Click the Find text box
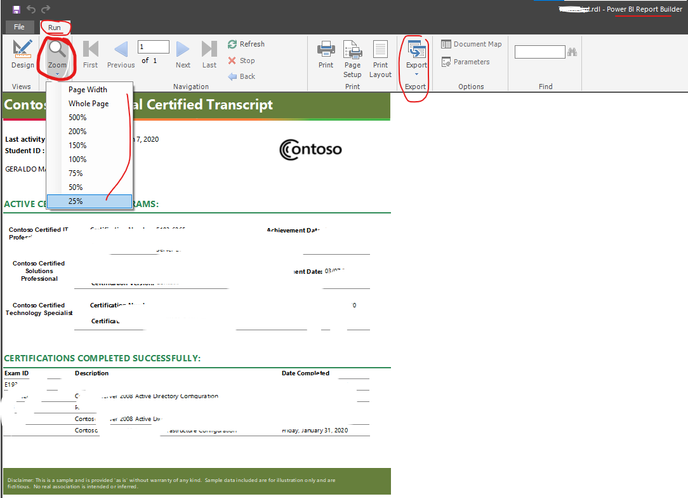688x498 pixels. pyautogui.click(x=540, y=52)
